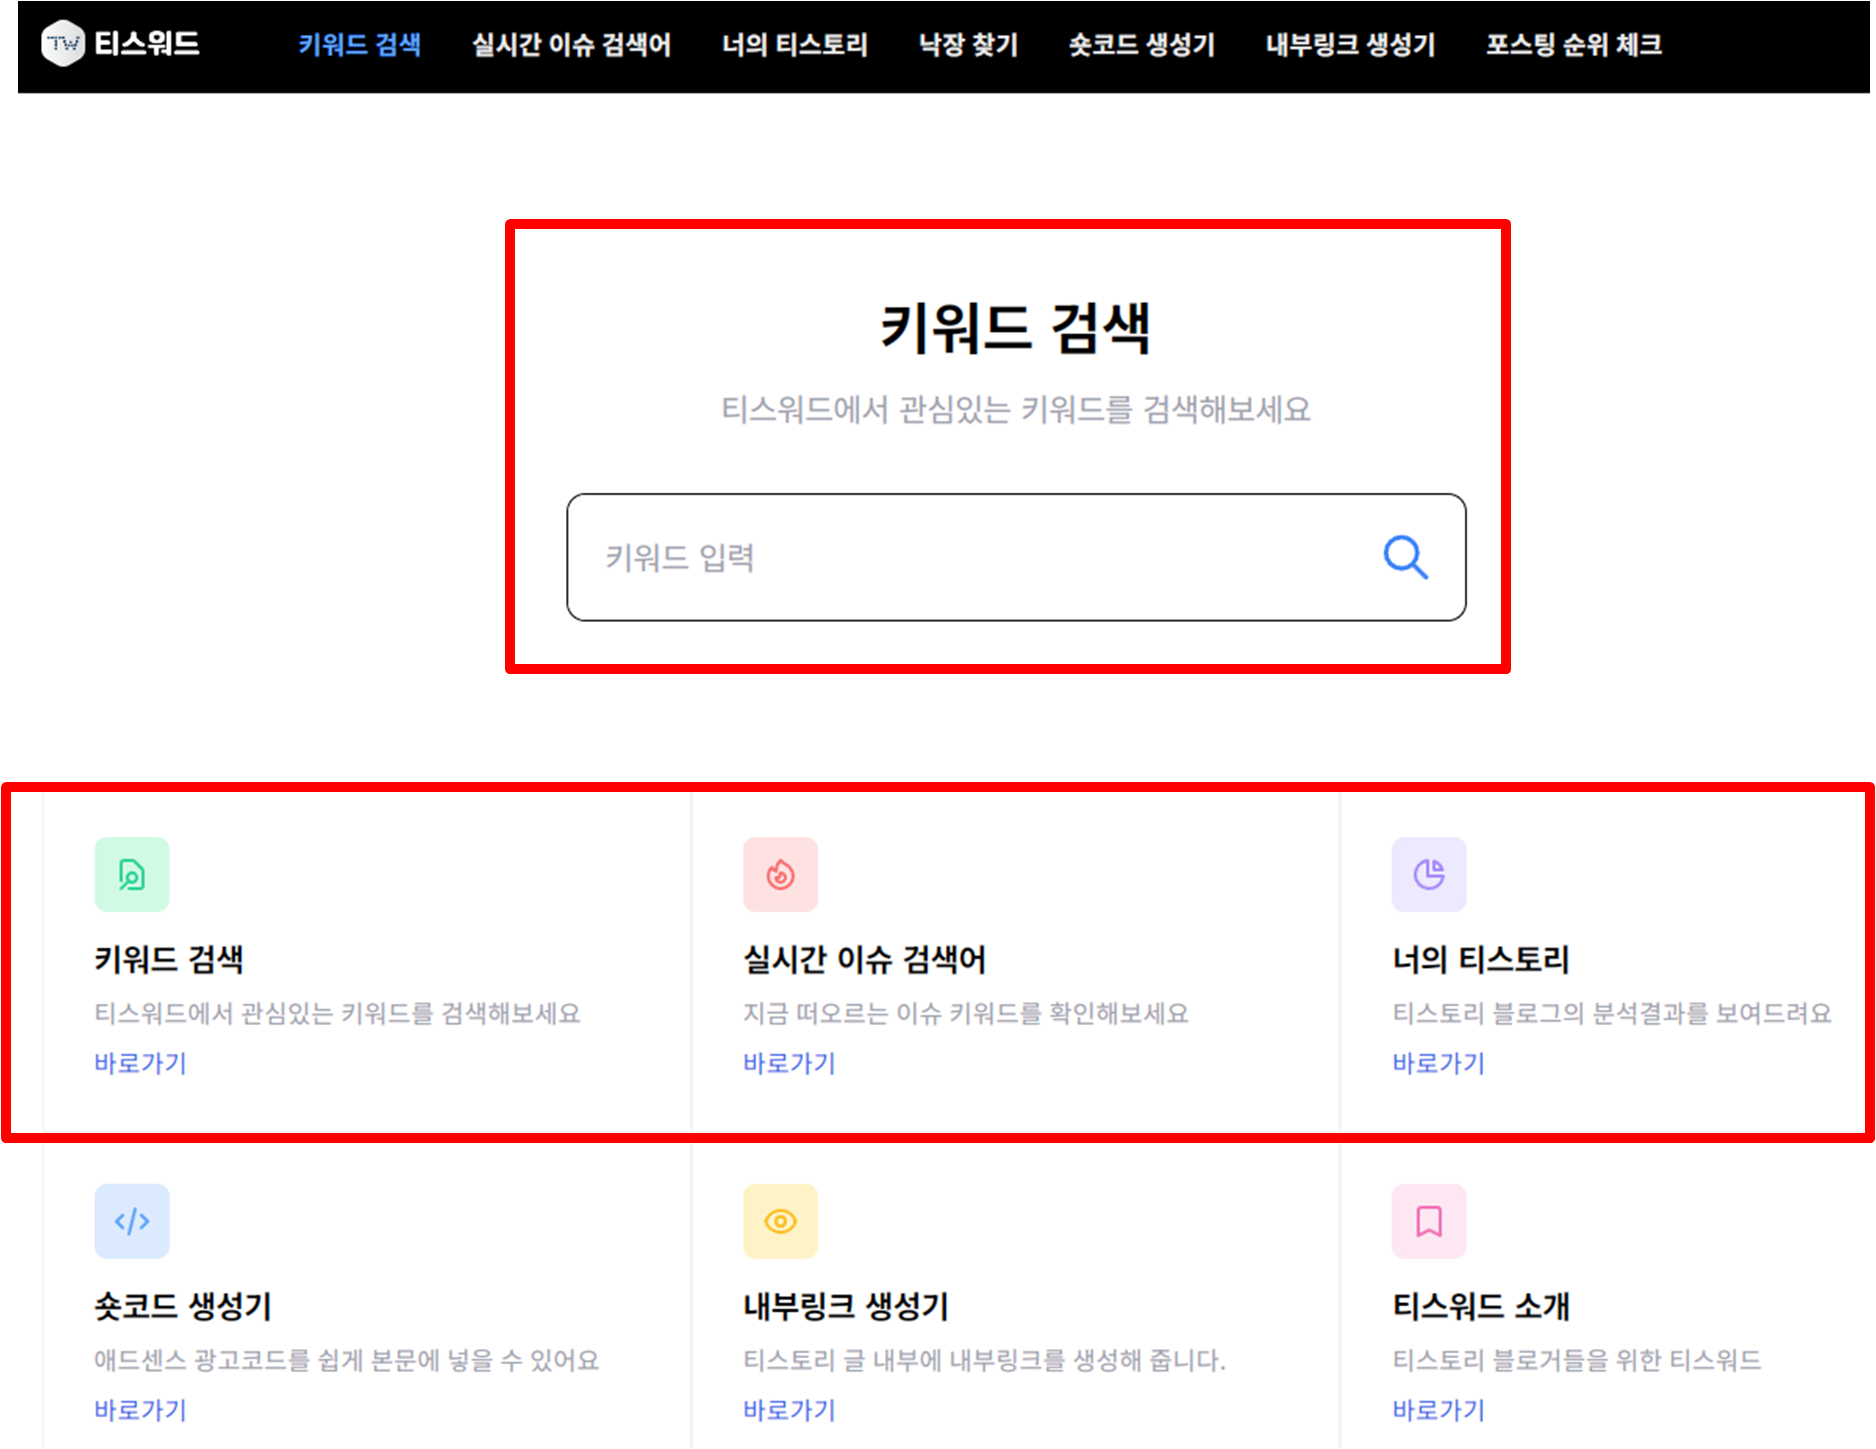Click the 티스워드 TW logo icon
The width and height of the screenshot is (1876, 1449).
[x=63, y=44]
